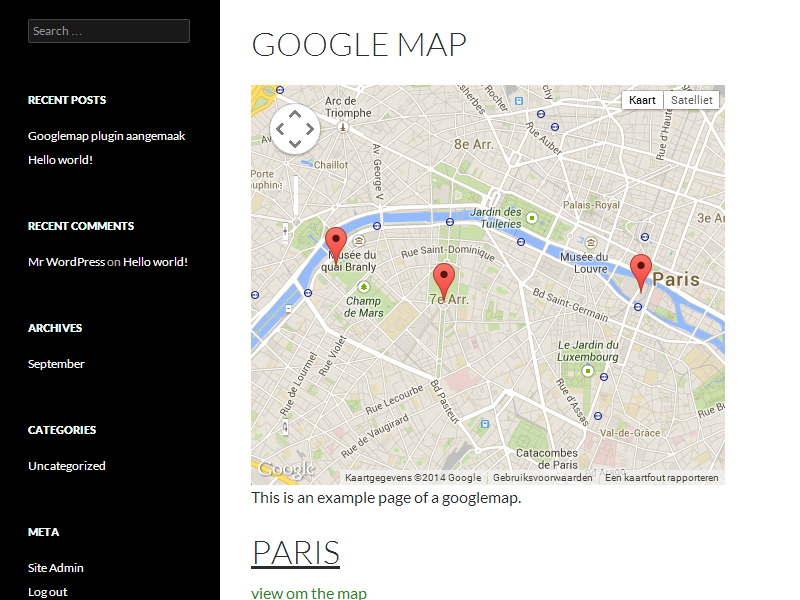The image size is (800, 600).
Task: Click the pan down arrow on map
Action: click(295, 143)
